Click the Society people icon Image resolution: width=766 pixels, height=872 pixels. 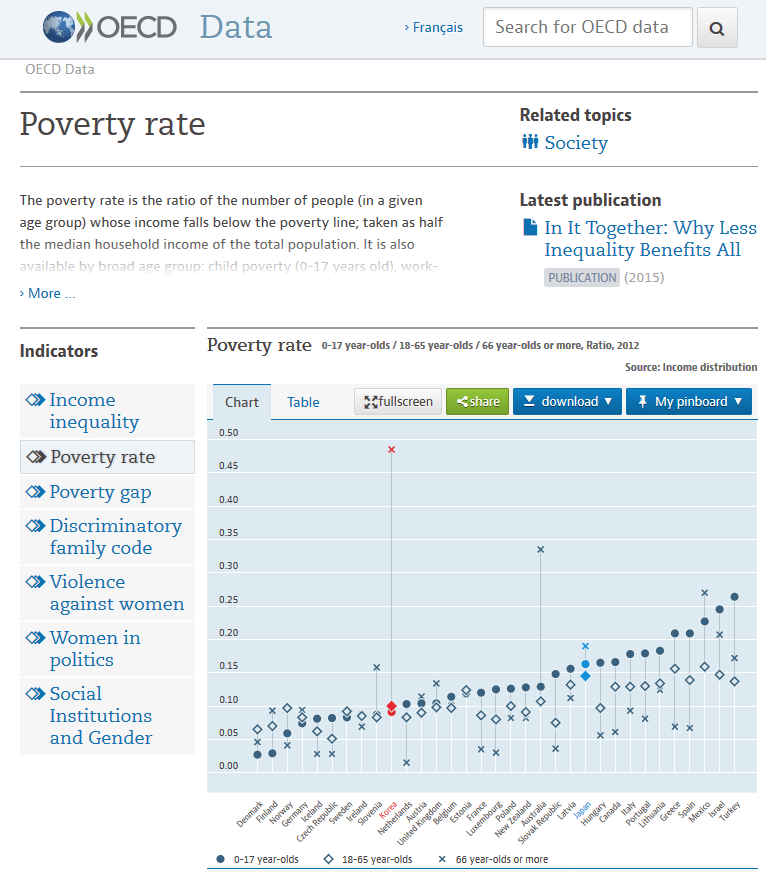530,142
